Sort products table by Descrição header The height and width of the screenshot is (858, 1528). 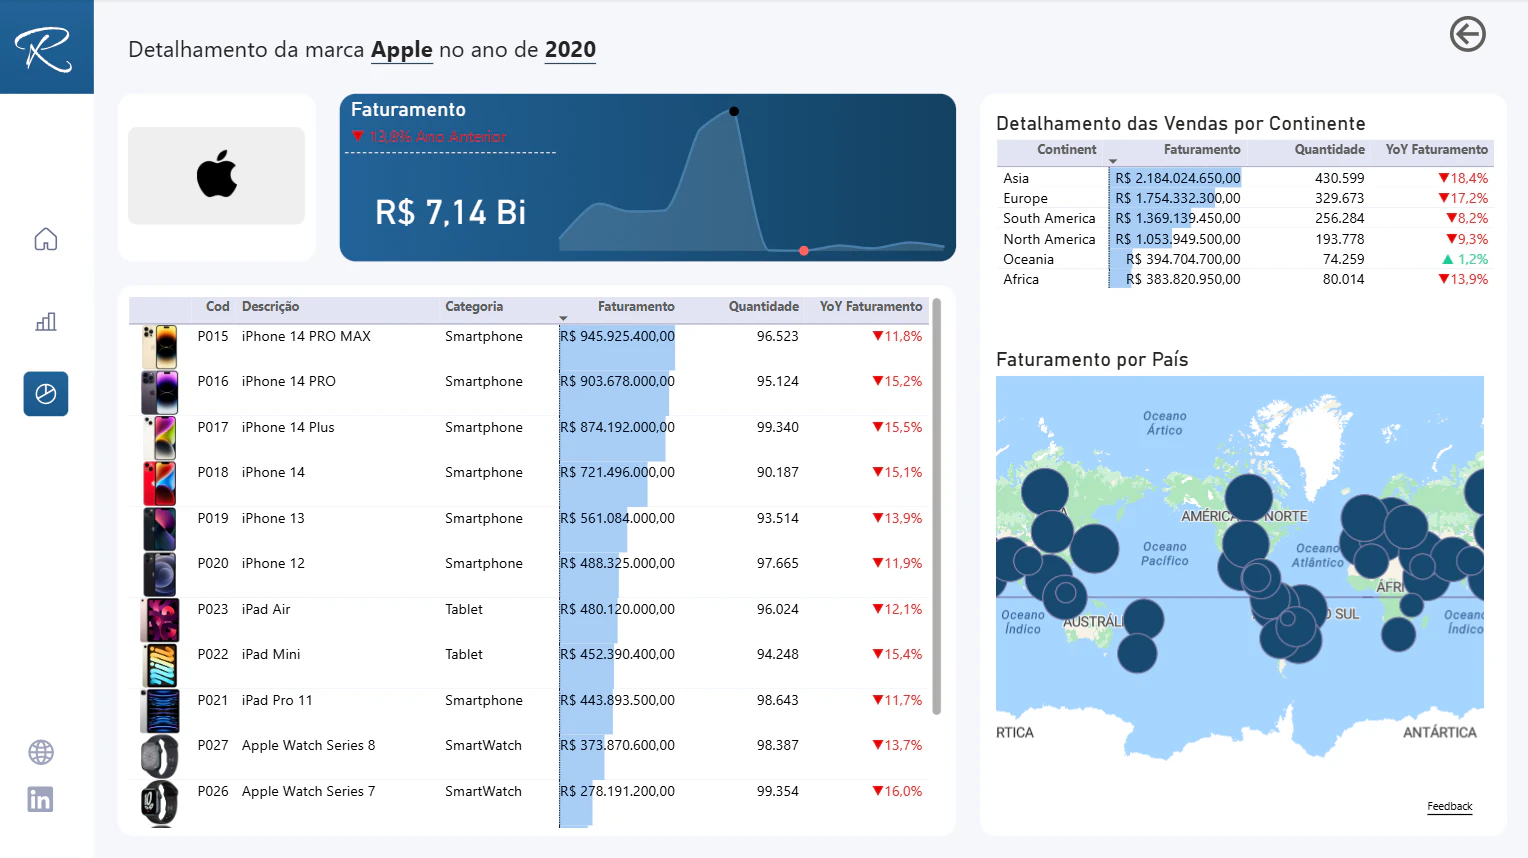tap(270, 307)
